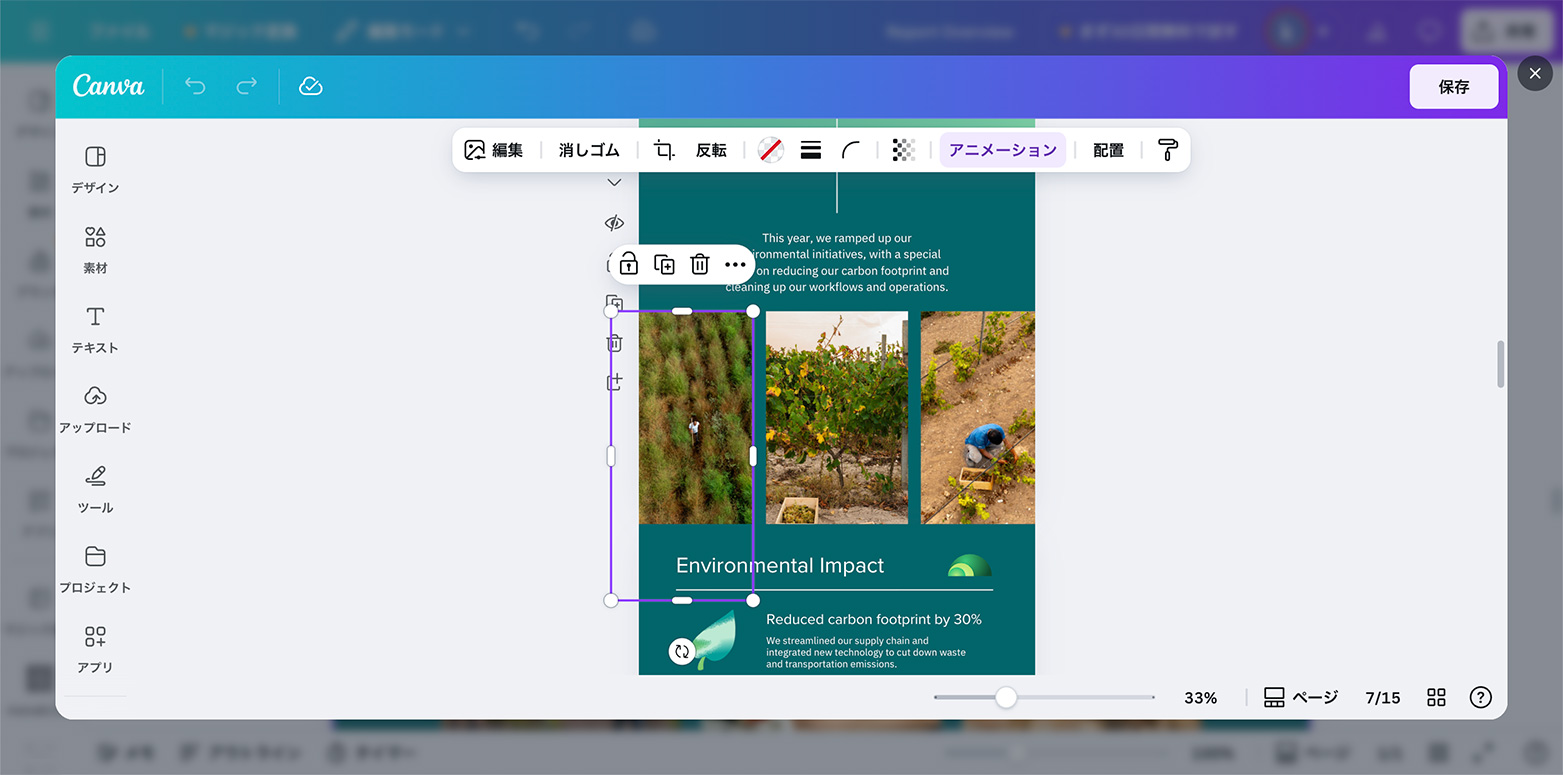
Task: Open the 素材 elements tab
Action: click(x=95, y=249)
